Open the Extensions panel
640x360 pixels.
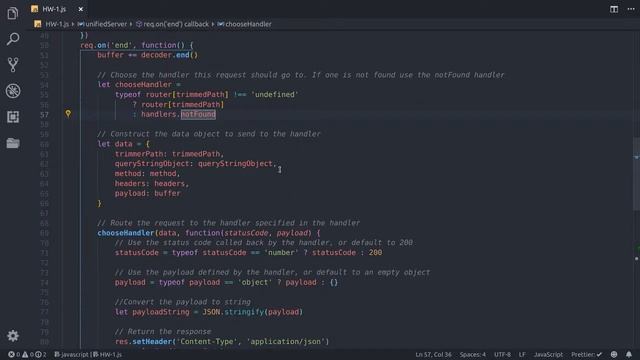click(13, 117)
